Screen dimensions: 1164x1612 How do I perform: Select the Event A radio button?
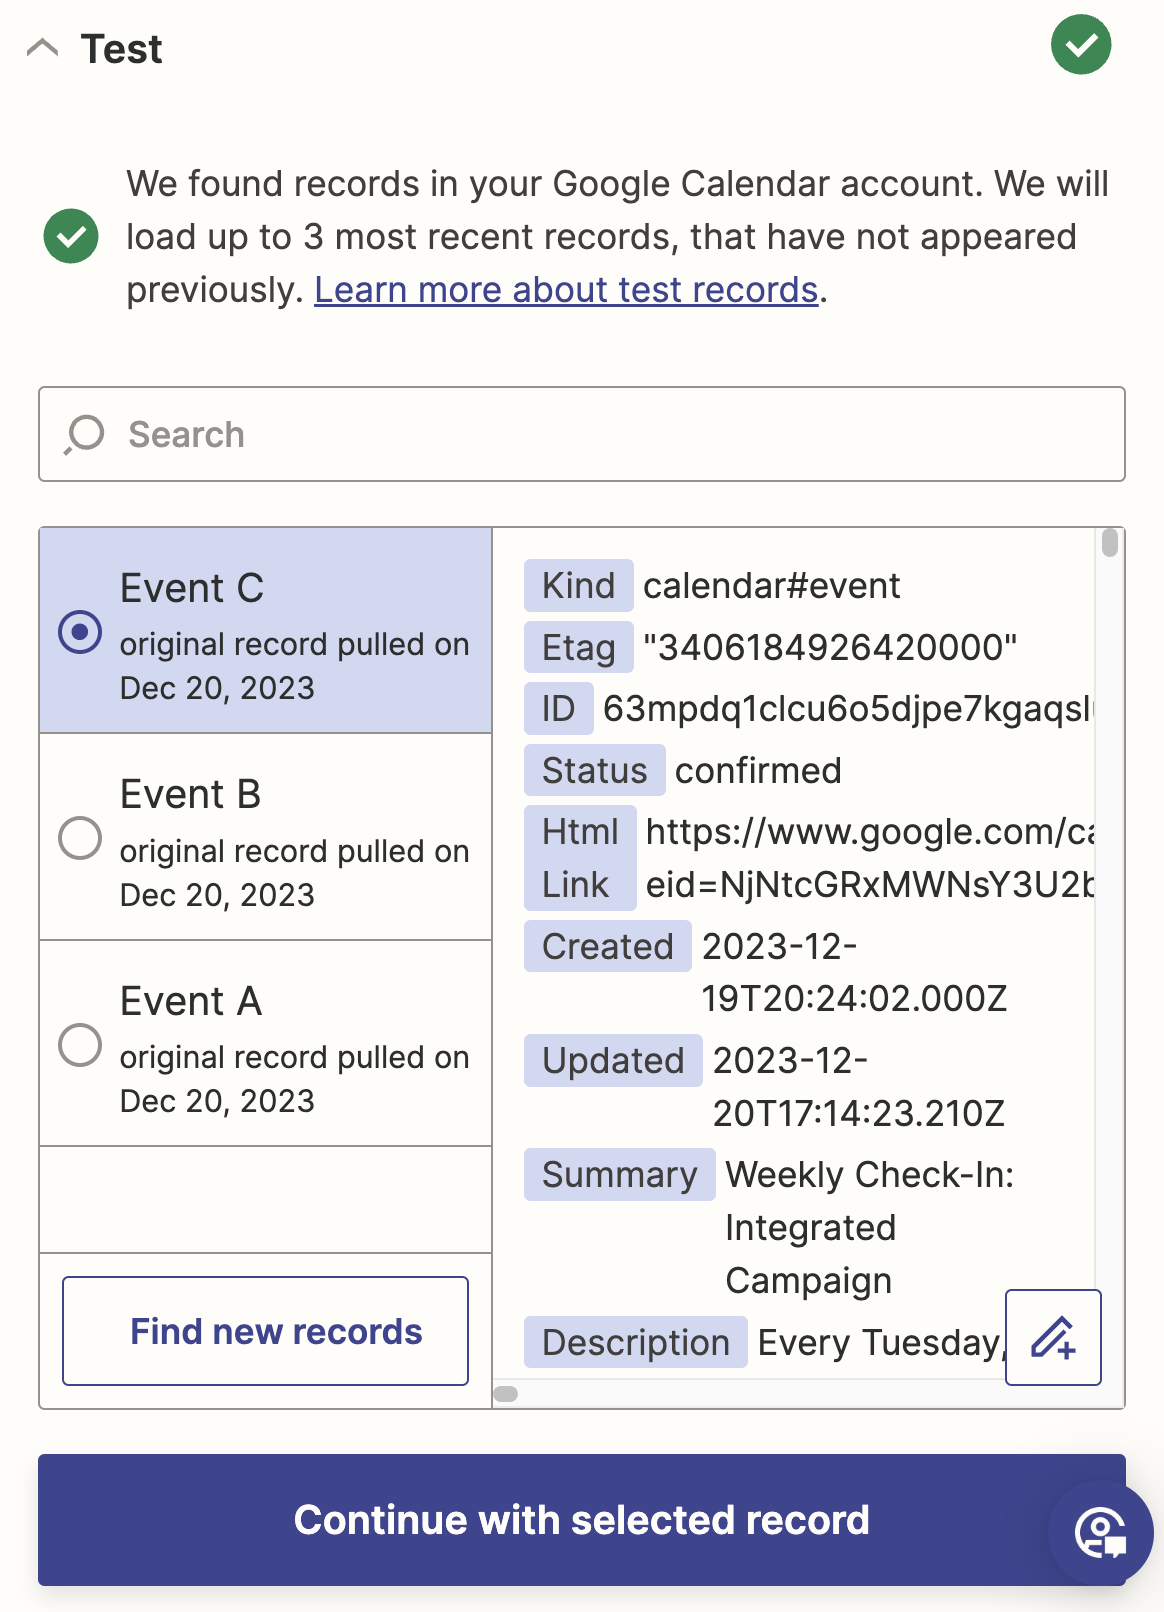80,1045
